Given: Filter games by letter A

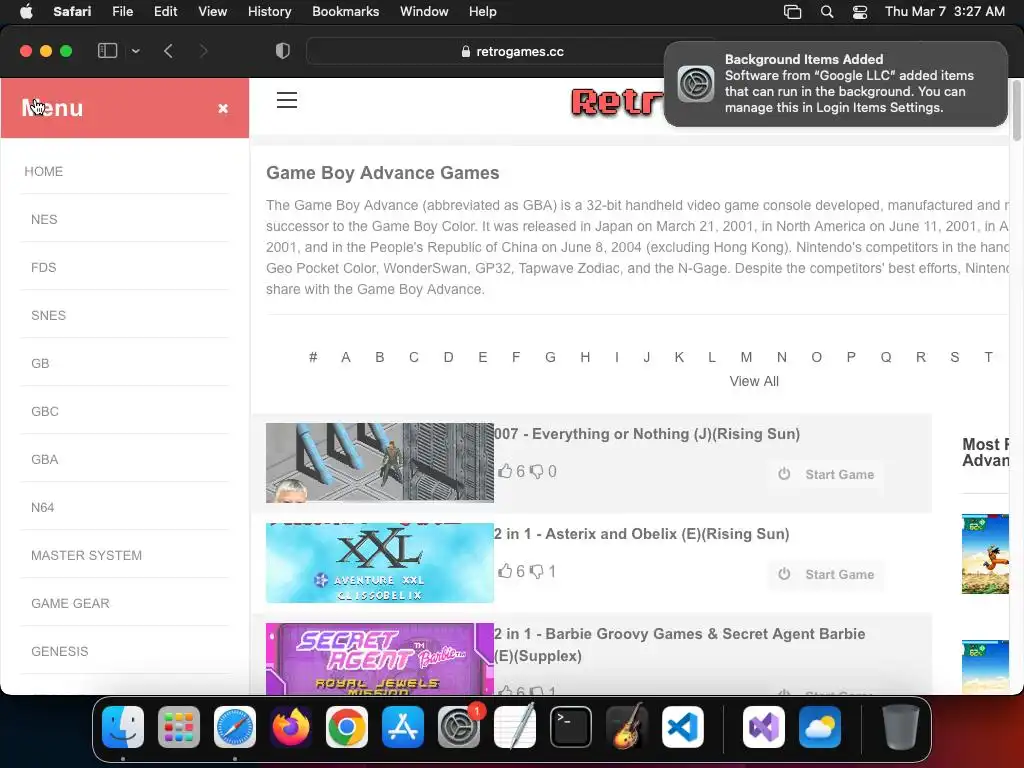Looking at the screenshot, I should click(x=345, y=357).
